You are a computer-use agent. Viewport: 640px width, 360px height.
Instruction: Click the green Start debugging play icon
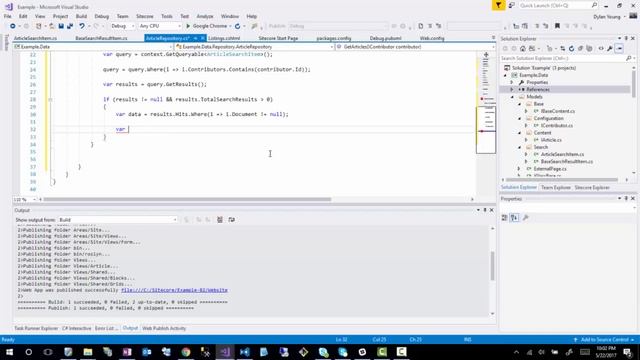[x=188, y=26]
